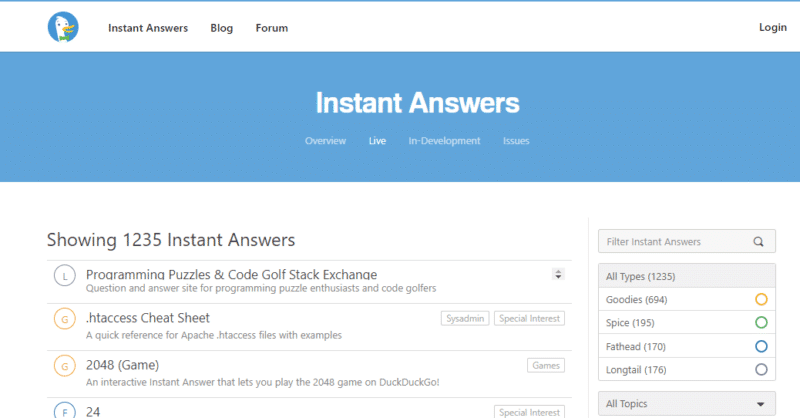Click the Filter Instant Answers input field

tap(687, 241)
